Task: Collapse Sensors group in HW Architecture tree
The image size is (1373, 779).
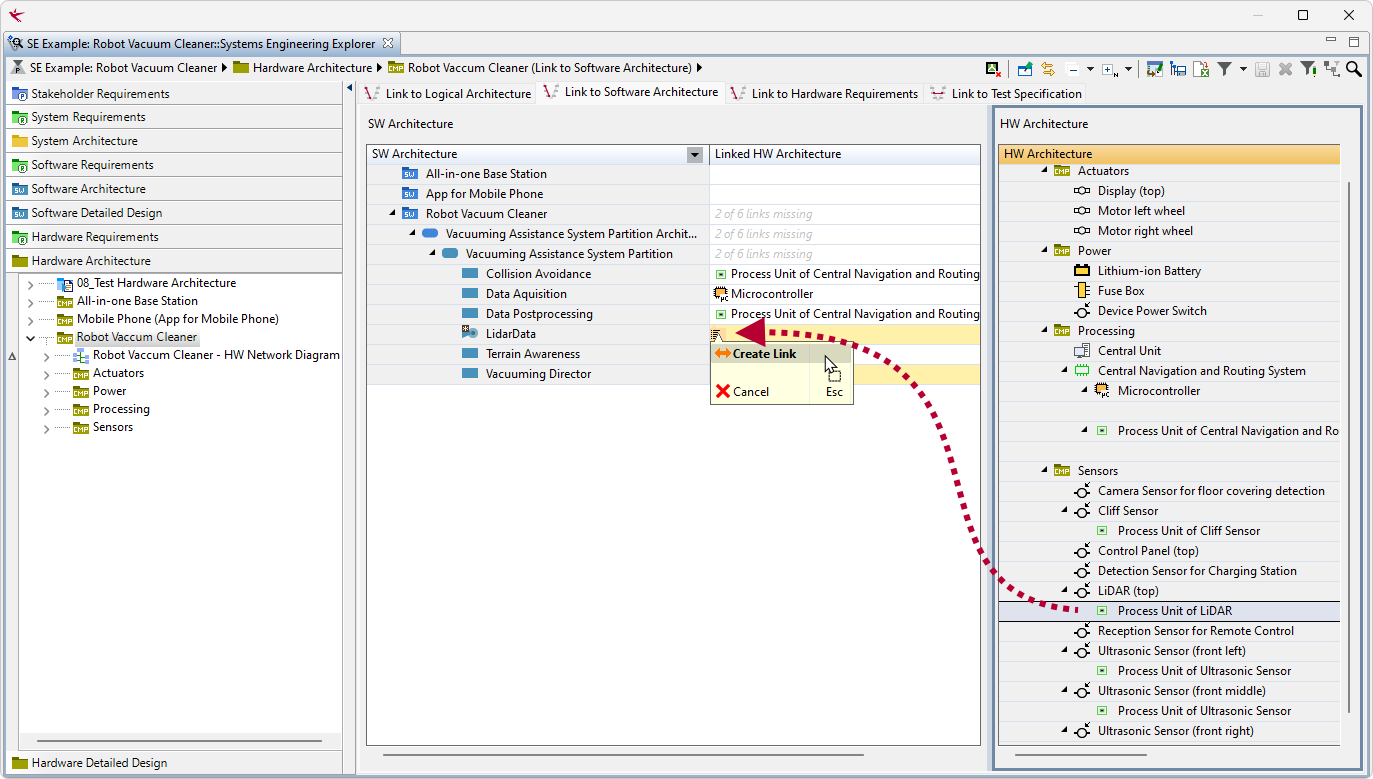Action: click(1045, 471)
